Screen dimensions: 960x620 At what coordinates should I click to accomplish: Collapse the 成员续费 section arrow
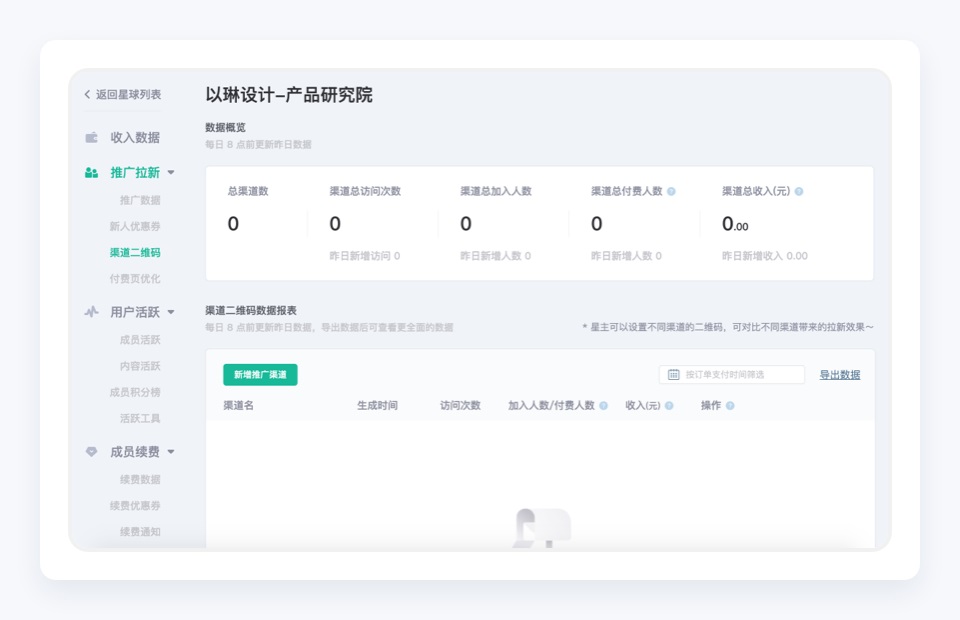pos(171,452)
